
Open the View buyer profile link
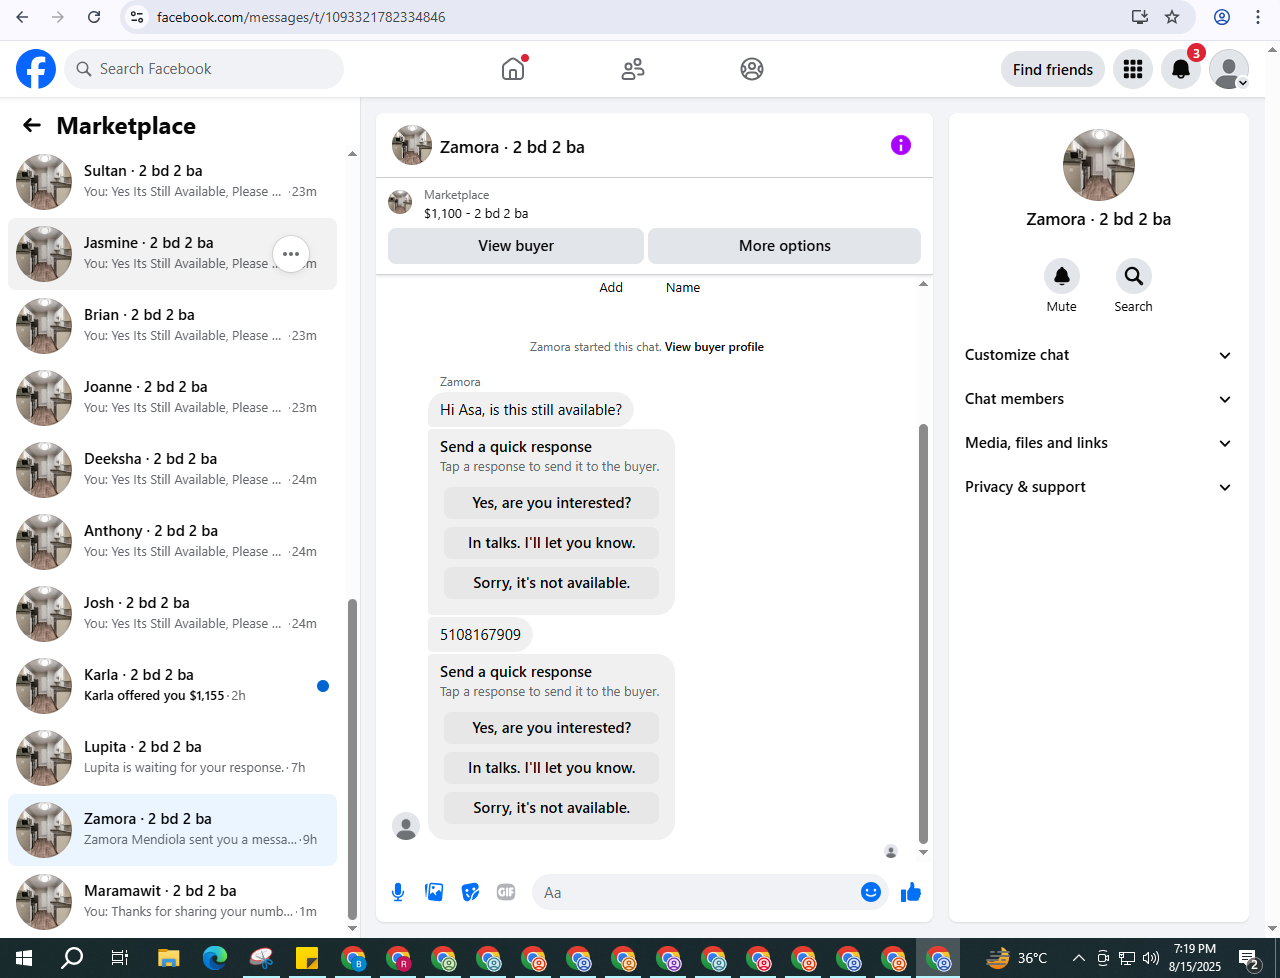714,347
